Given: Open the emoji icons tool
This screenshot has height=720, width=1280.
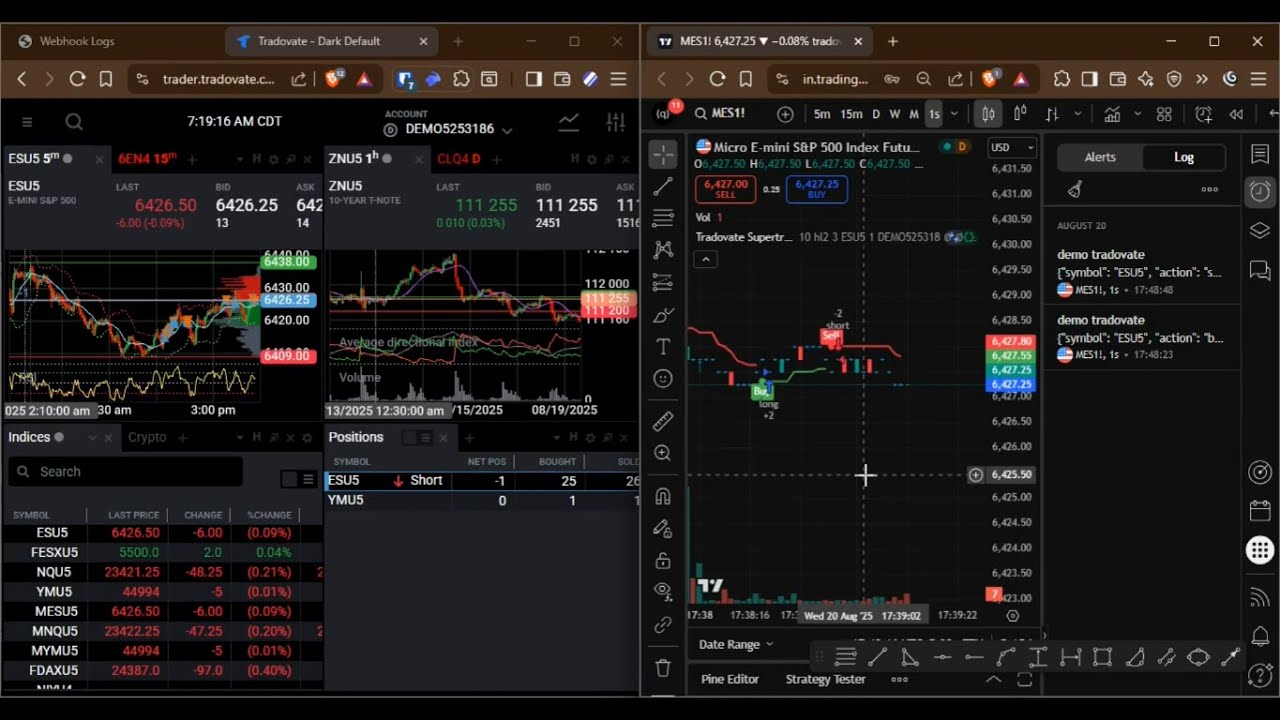Looking at the screenshot, I should pos(663,379).
